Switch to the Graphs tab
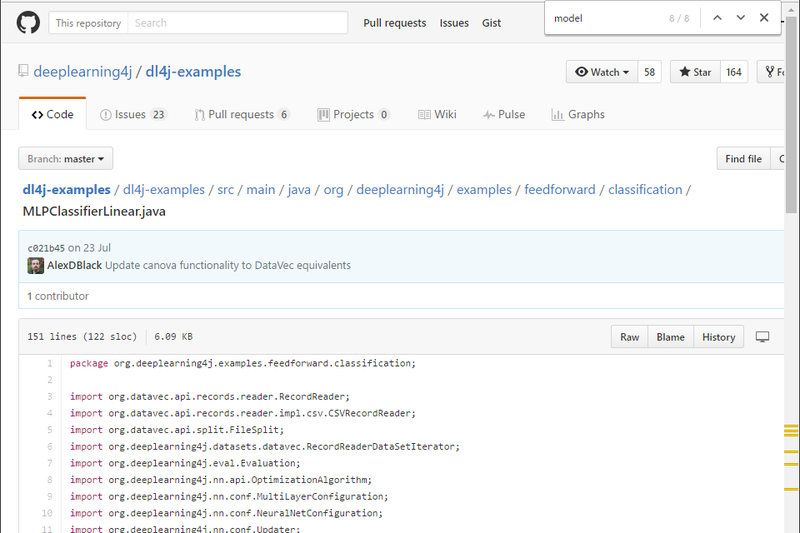 click(578, 114)
